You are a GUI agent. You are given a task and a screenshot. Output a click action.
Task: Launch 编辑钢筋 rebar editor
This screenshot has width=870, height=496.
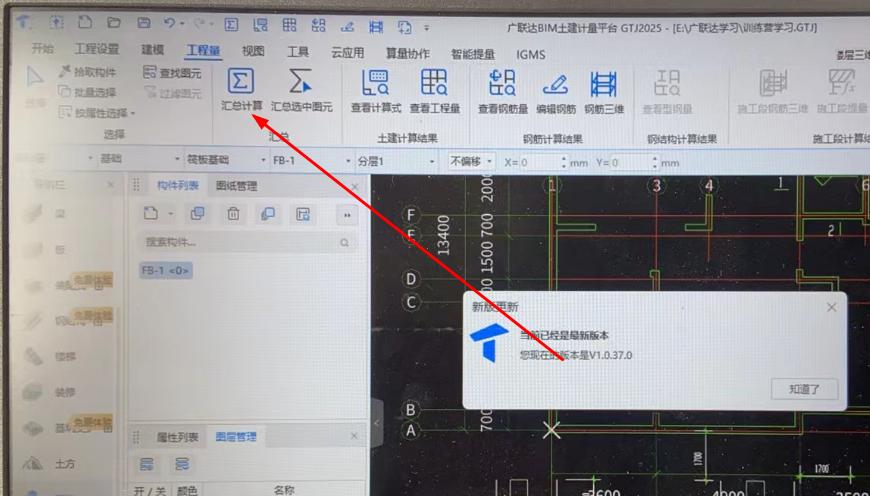tap(555, 92)
